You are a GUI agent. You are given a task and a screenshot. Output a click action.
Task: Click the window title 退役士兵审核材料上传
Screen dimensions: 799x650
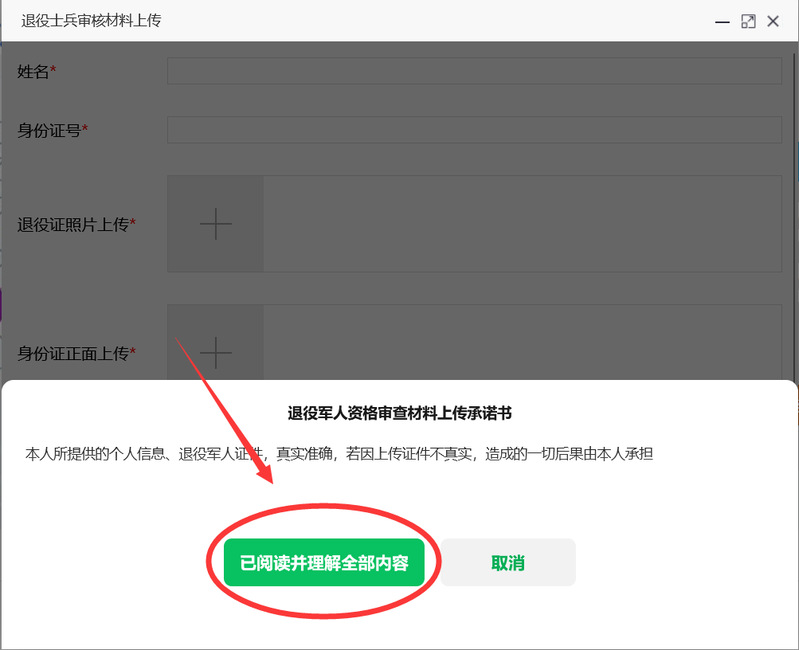91,21
